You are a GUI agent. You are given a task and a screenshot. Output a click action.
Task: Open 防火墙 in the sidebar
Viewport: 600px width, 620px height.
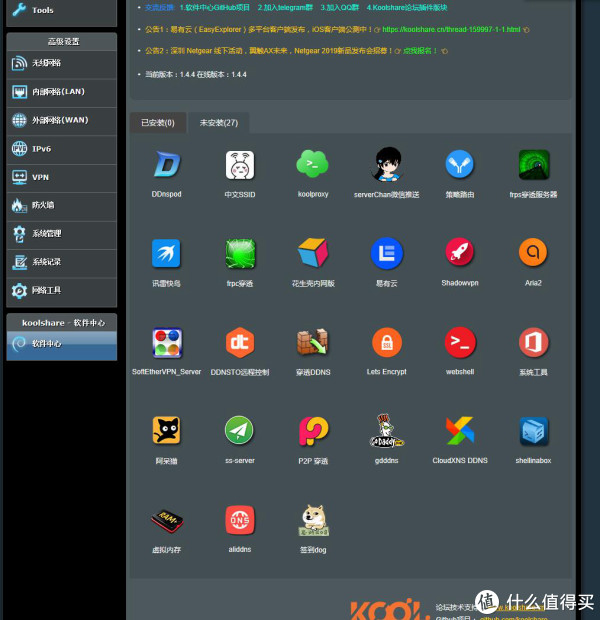tap(62, 206)
